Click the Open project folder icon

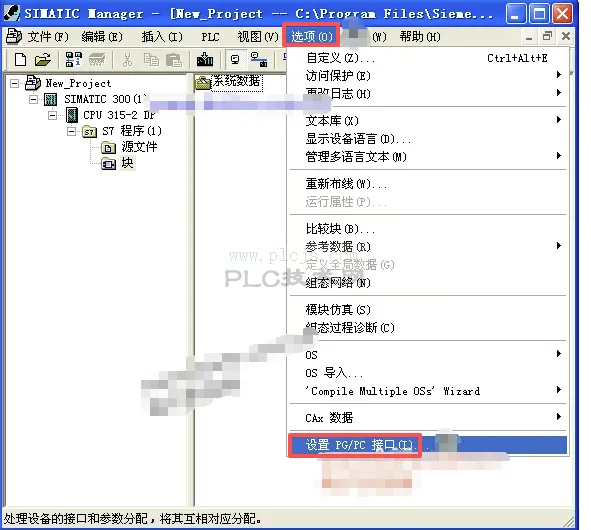(43, 60)
